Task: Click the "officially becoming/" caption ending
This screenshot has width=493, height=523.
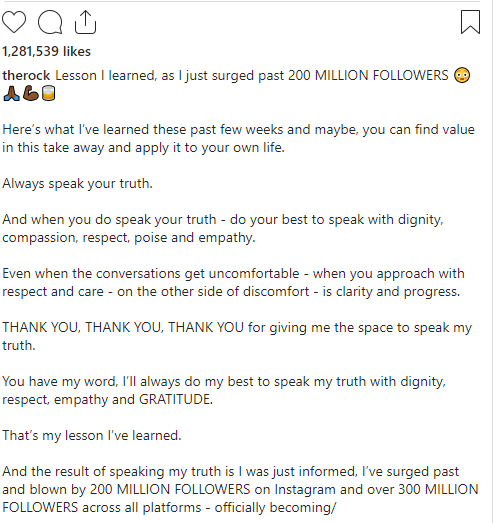Action: (x=276, y=508)
